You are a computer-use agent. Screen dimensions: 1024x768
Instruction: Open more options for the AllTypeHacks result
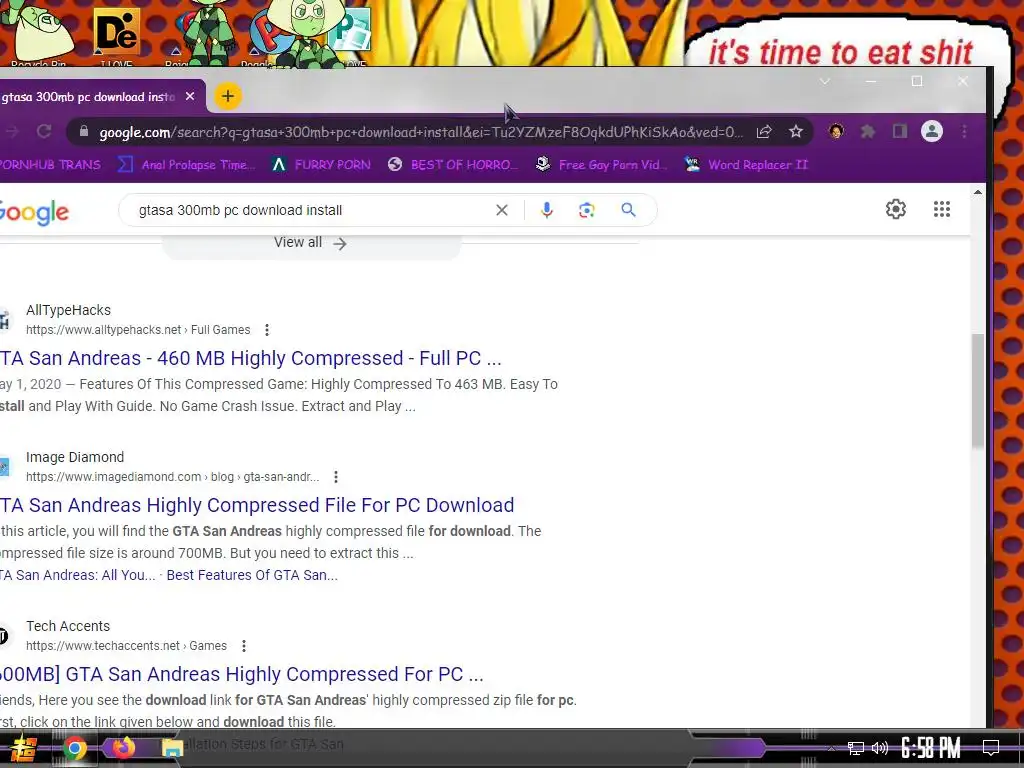click(266, 330)
